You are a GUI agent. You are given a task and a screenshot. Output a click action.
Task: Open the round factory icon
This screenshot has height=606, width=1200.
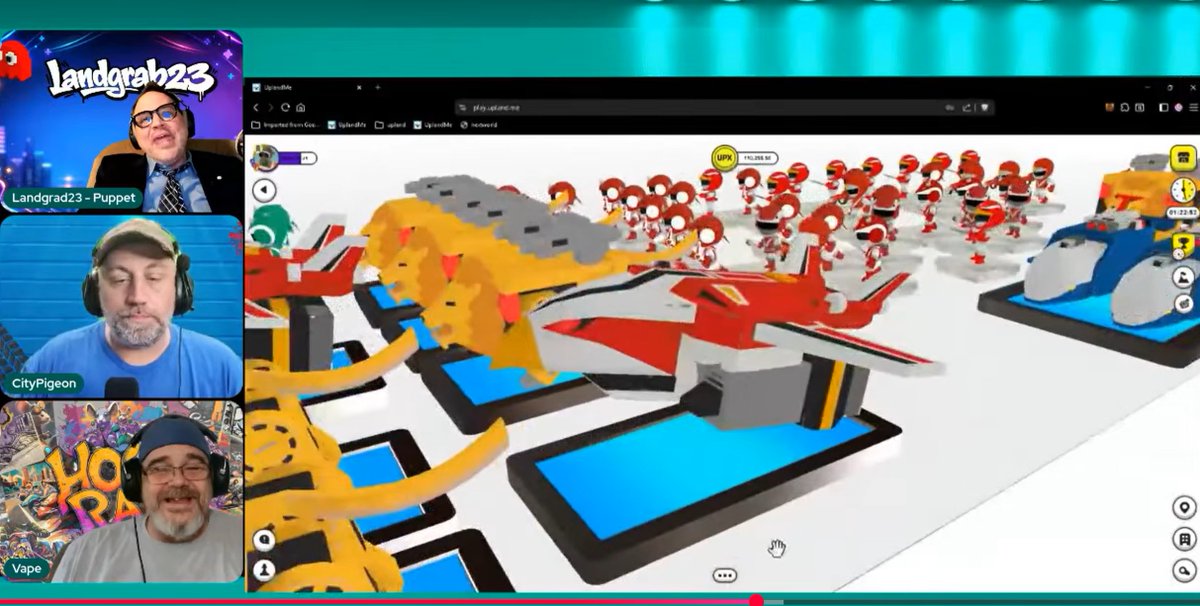[x=1183, y=276]
